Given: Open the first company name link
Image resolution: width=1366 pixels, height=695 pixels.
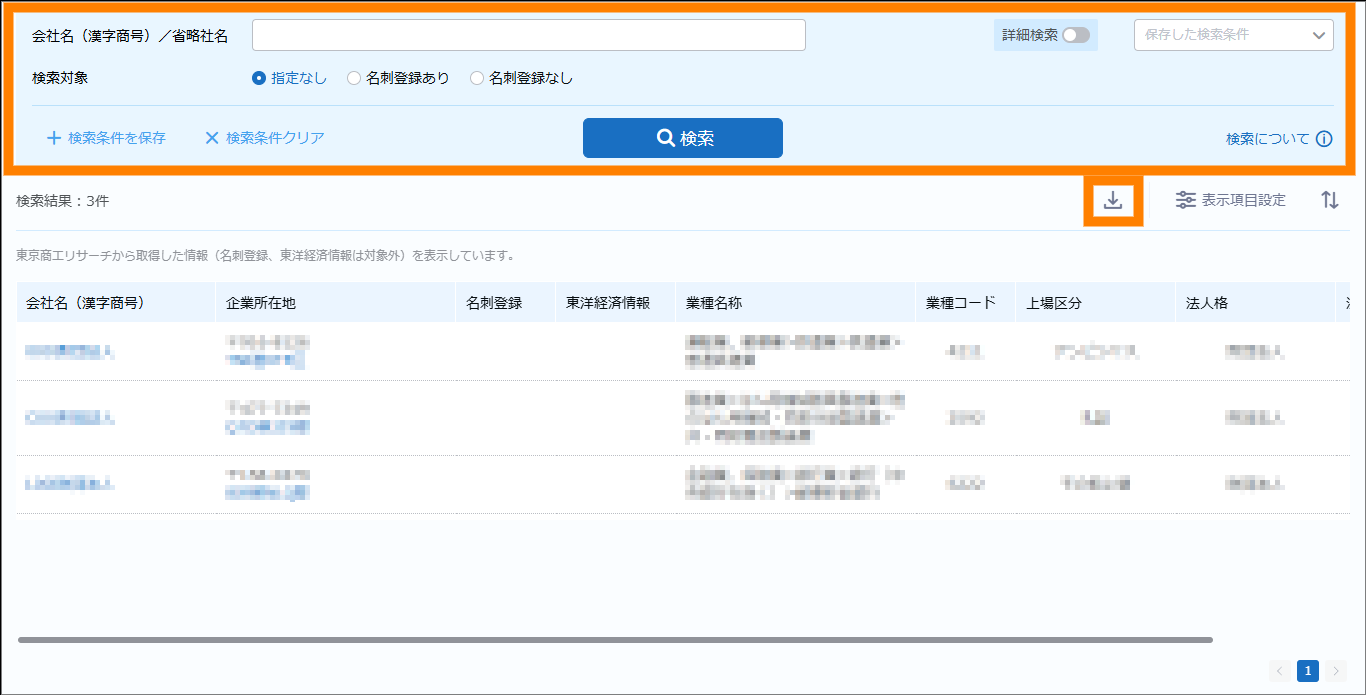Looking at the screenshot, I should (x=69, y=351).
